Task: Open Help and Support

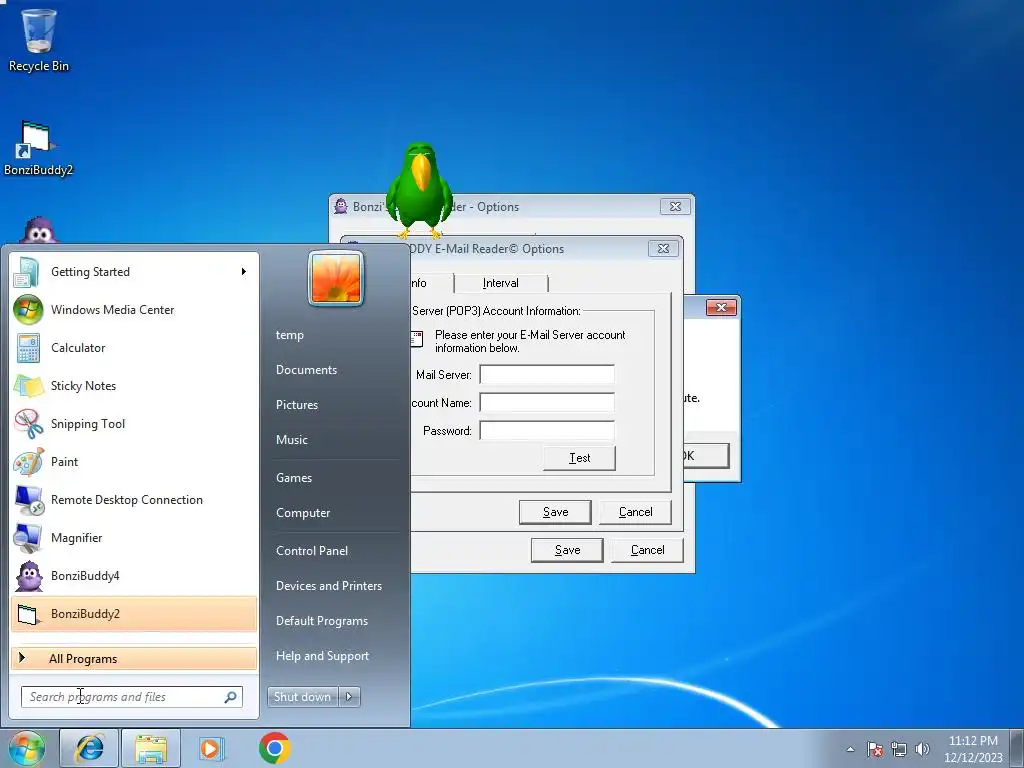Action: (323, 656)
